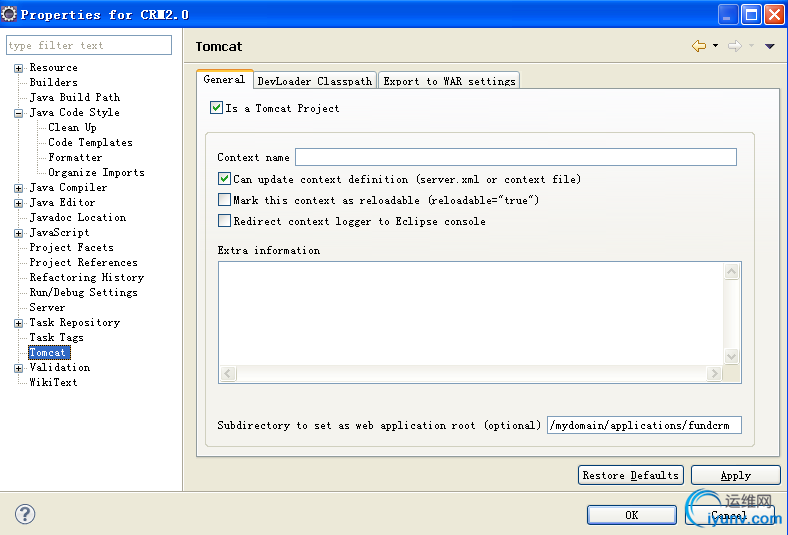This screenshot has height=535, width=788.
Task: Toggle the Is a Tomcat Project checkbox
Action: tap(216, 108)
